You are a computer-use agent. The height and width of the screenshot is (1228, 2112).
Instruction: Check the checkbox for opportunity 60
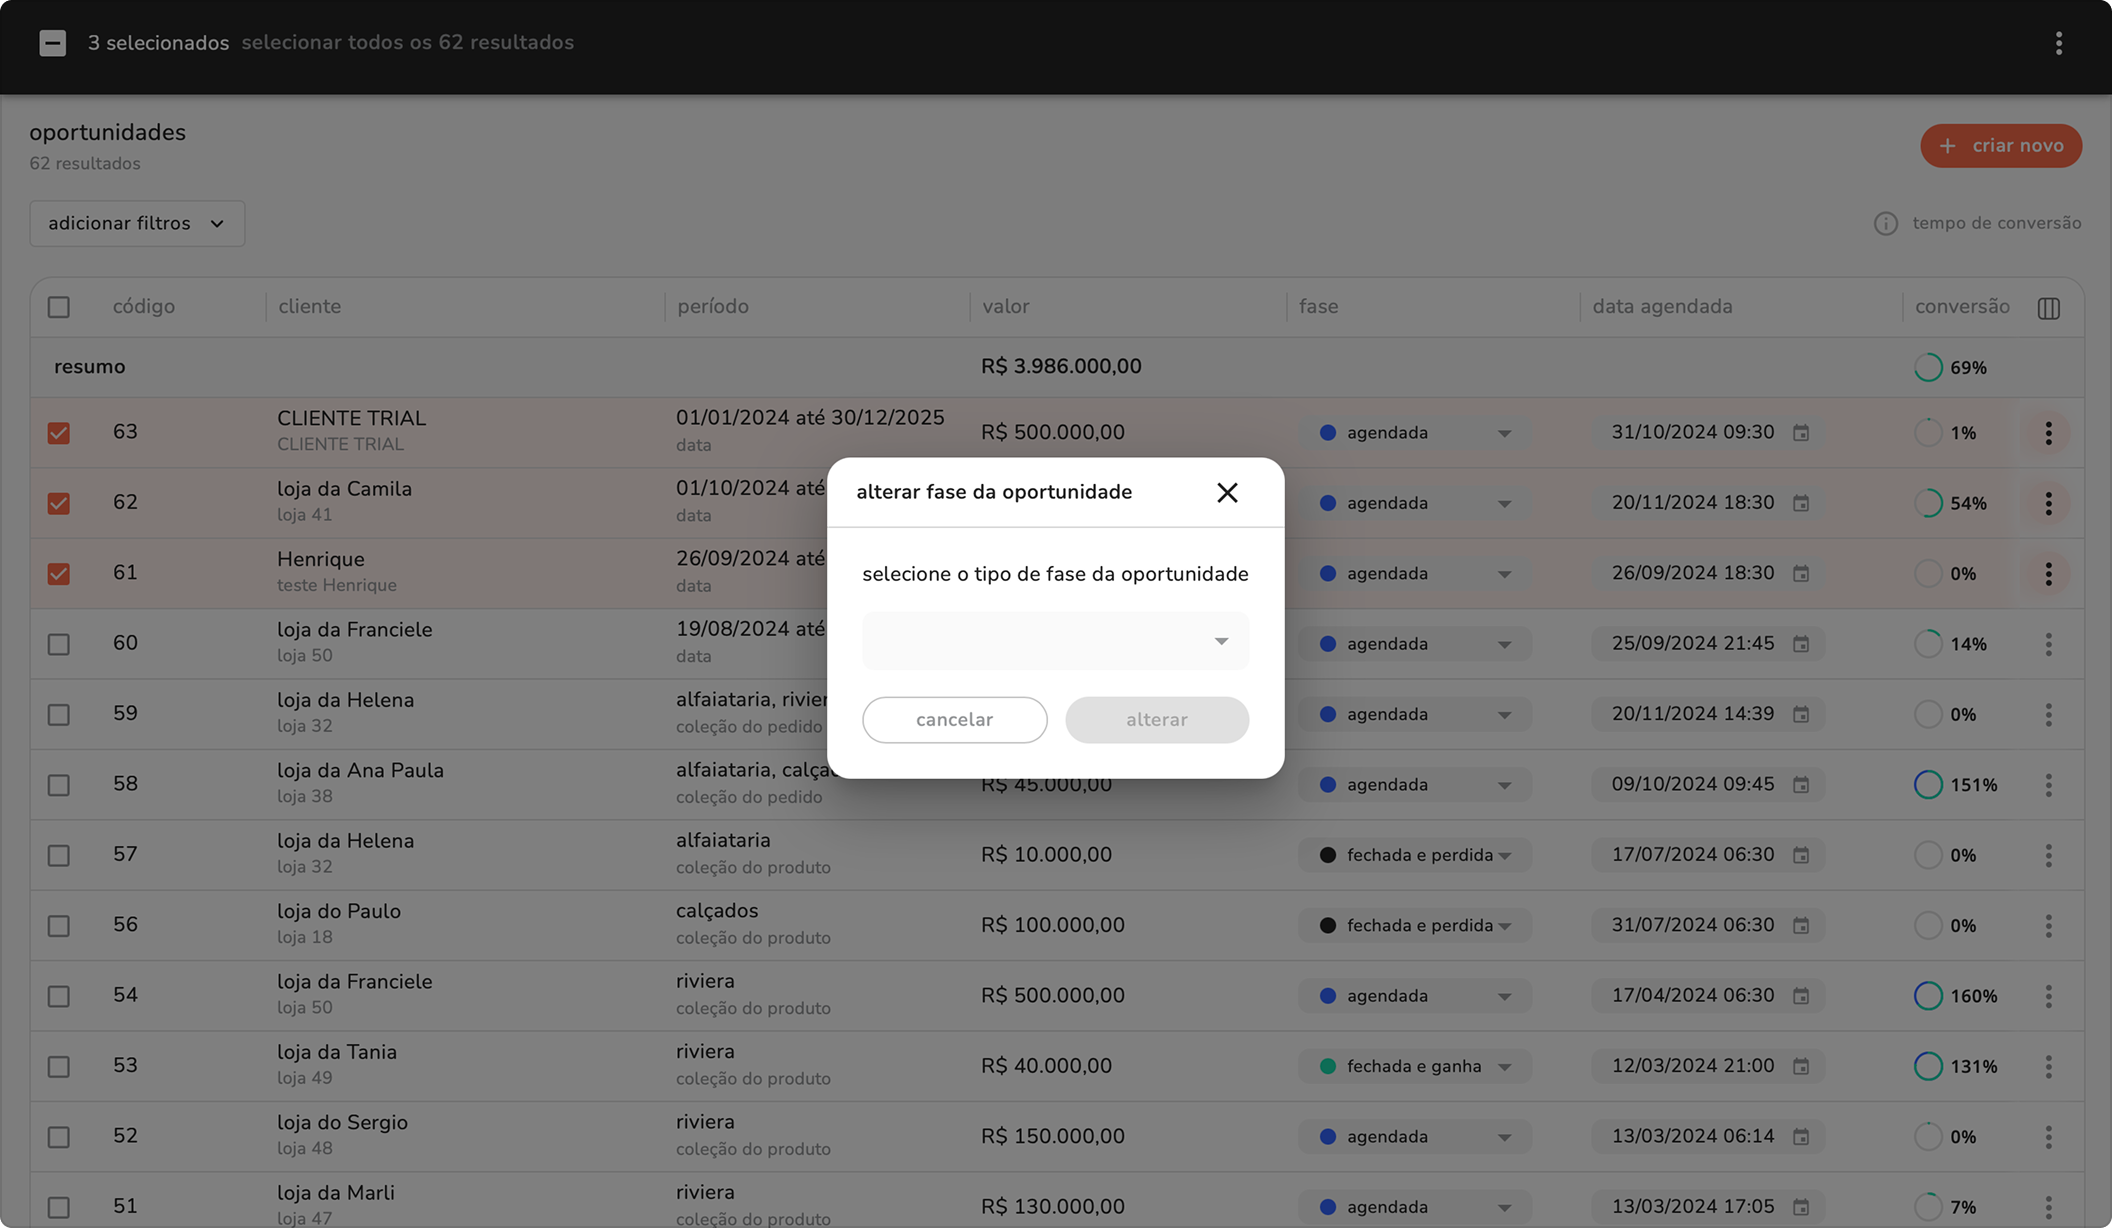[x=59, y=644]
